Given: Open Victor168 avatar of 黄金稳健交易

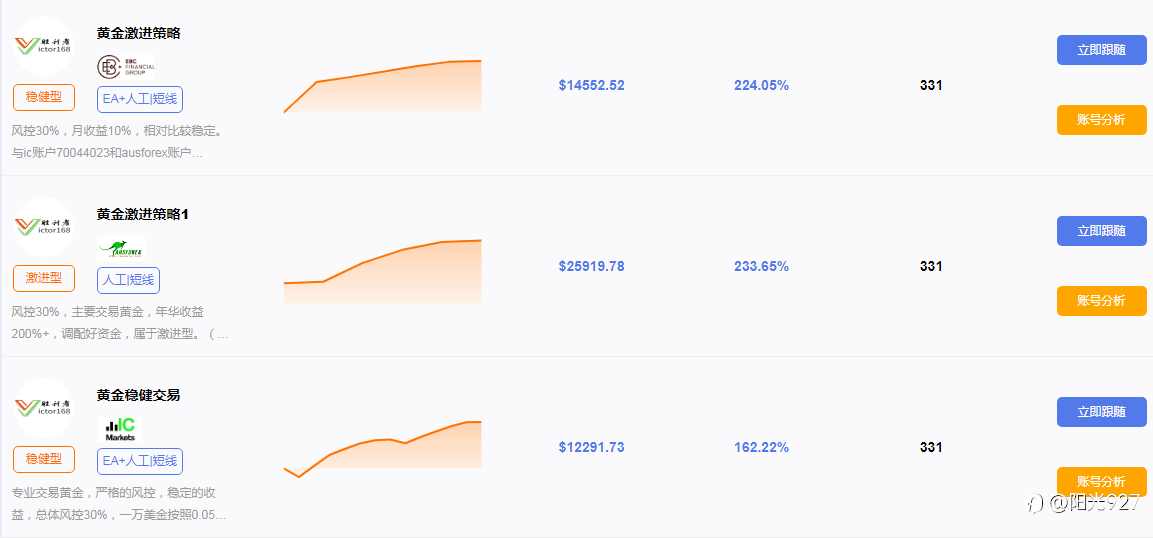Looking at the screenshot, I should 43,408.
